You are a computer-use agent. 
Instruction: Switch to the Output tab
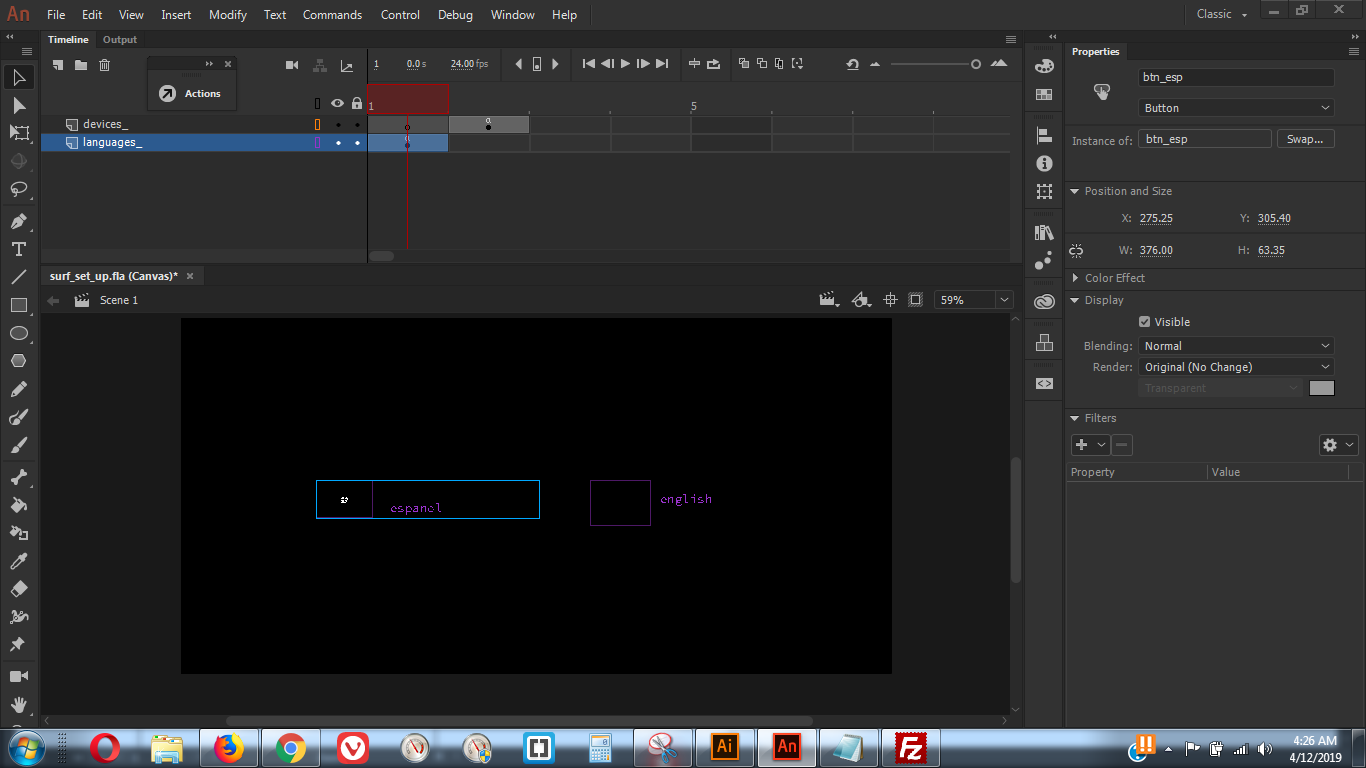(120, 40)
